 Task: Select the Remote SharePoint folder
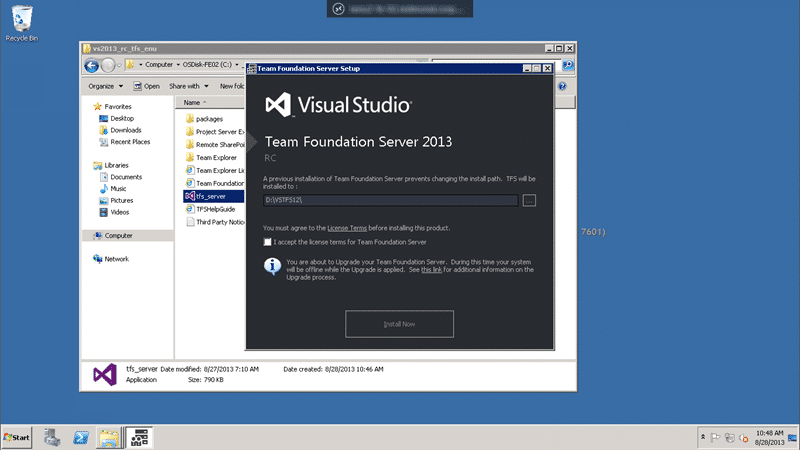click(215, 145)
